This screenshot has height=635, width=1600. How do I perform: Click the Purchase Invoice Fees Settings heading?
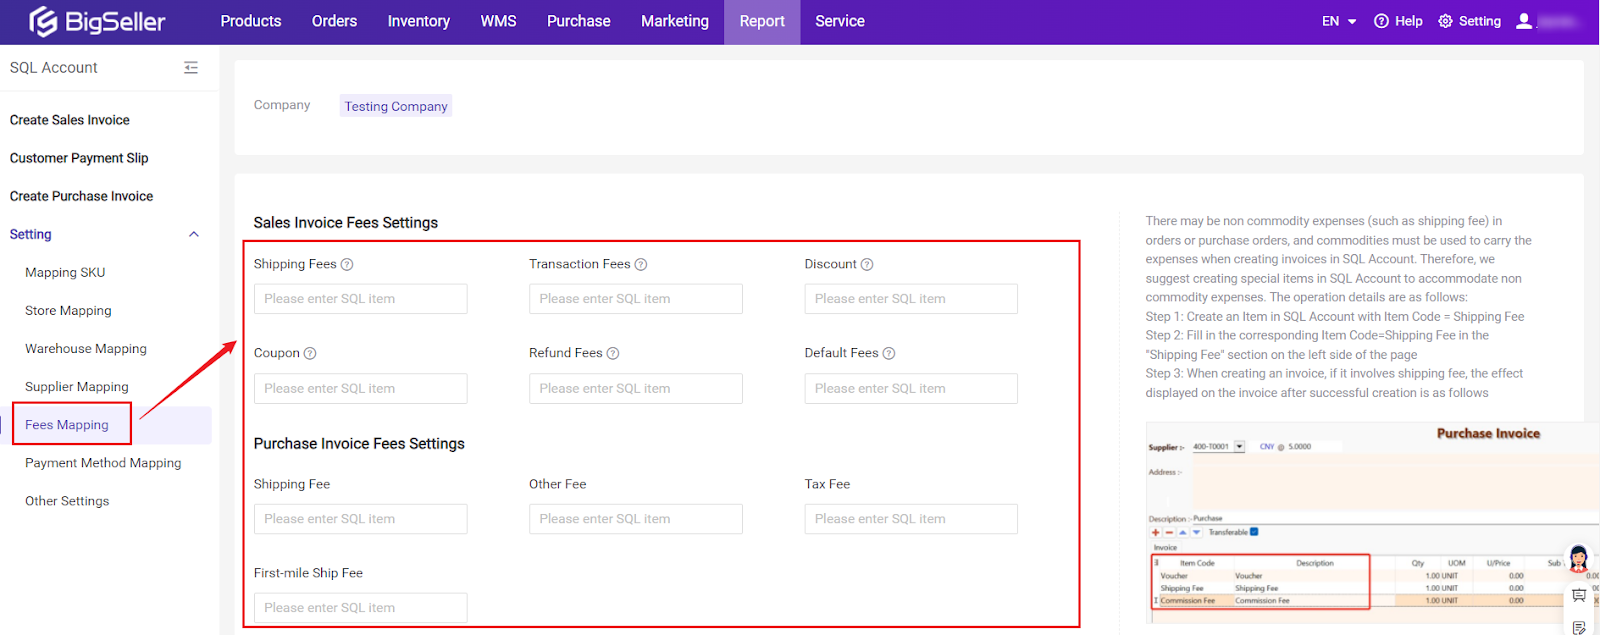359,444
